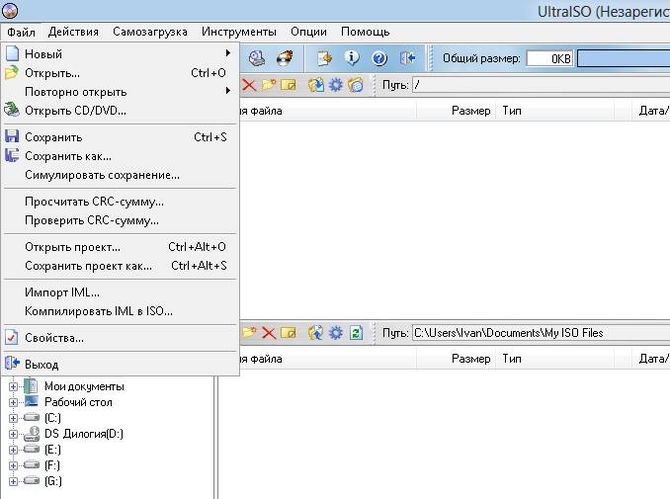
Task: Choose Проверить CRC-сумму... entry
Action: click(120, 220)
